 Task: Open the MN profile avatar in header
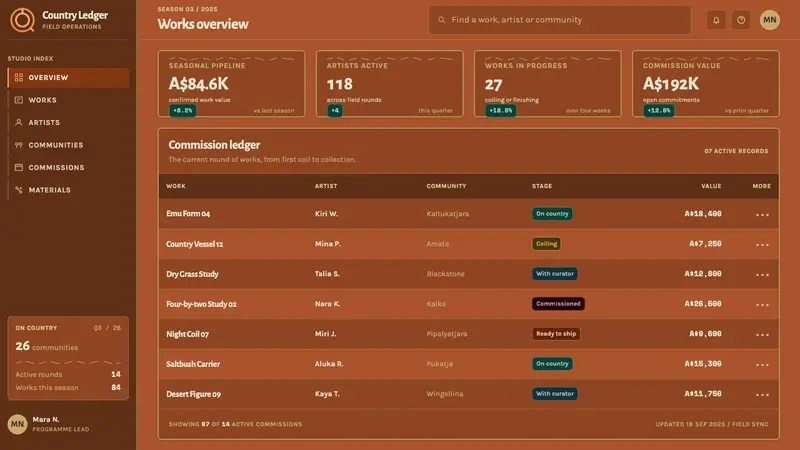[769, 20]
